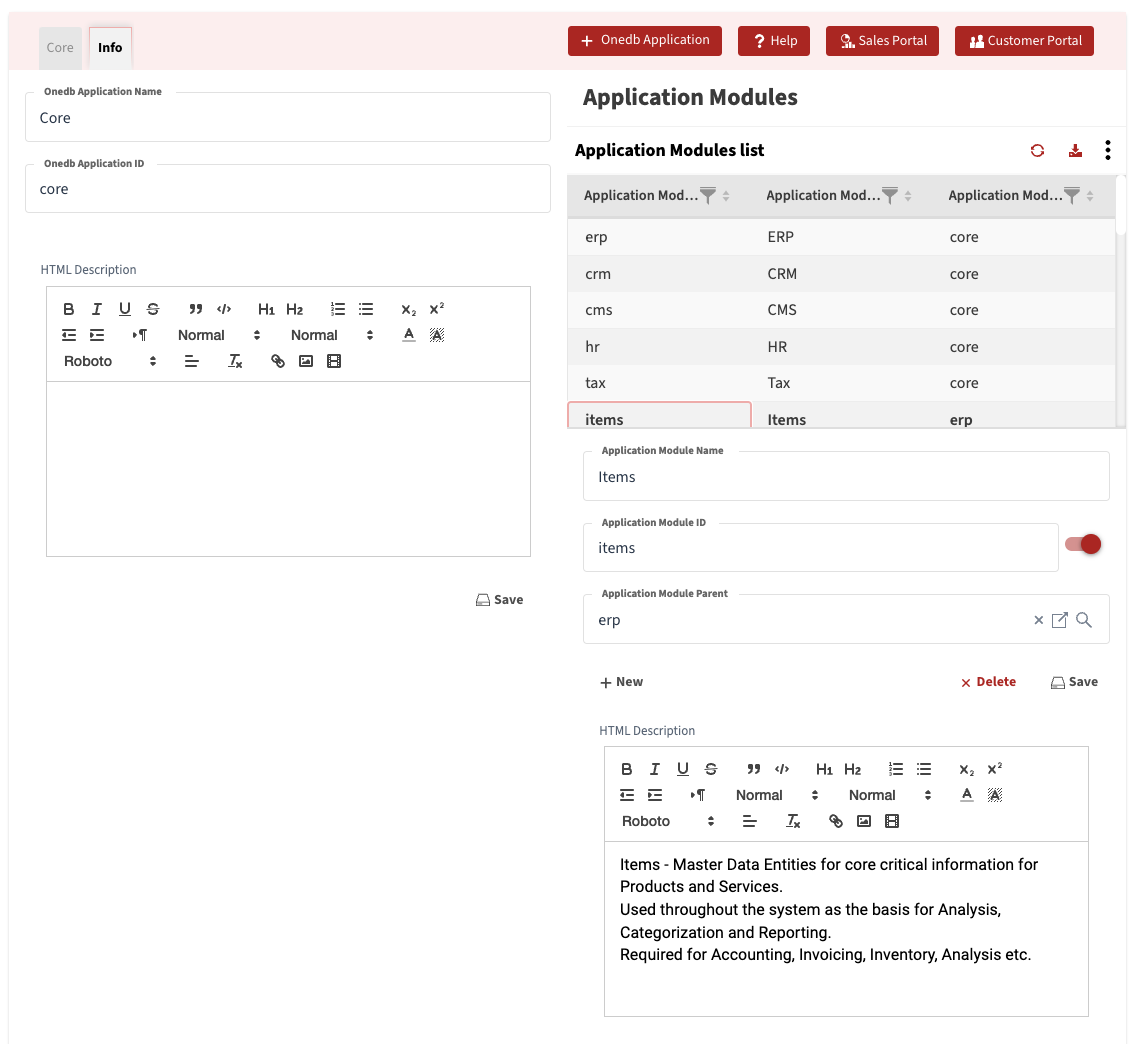This screenshot has width=1134, height=1044.
Task: Open the three-dot options menu for modules list
Action: (x=1107, y=151)
